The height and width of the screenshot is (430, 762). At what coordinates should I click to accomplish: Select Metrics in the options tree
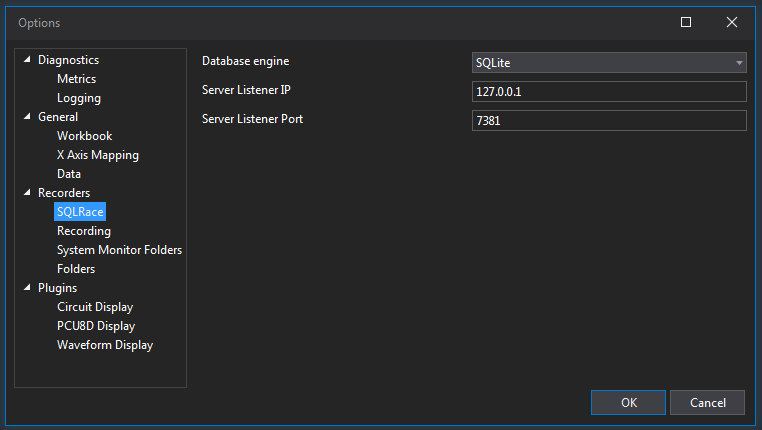click(x=76, y=79)
